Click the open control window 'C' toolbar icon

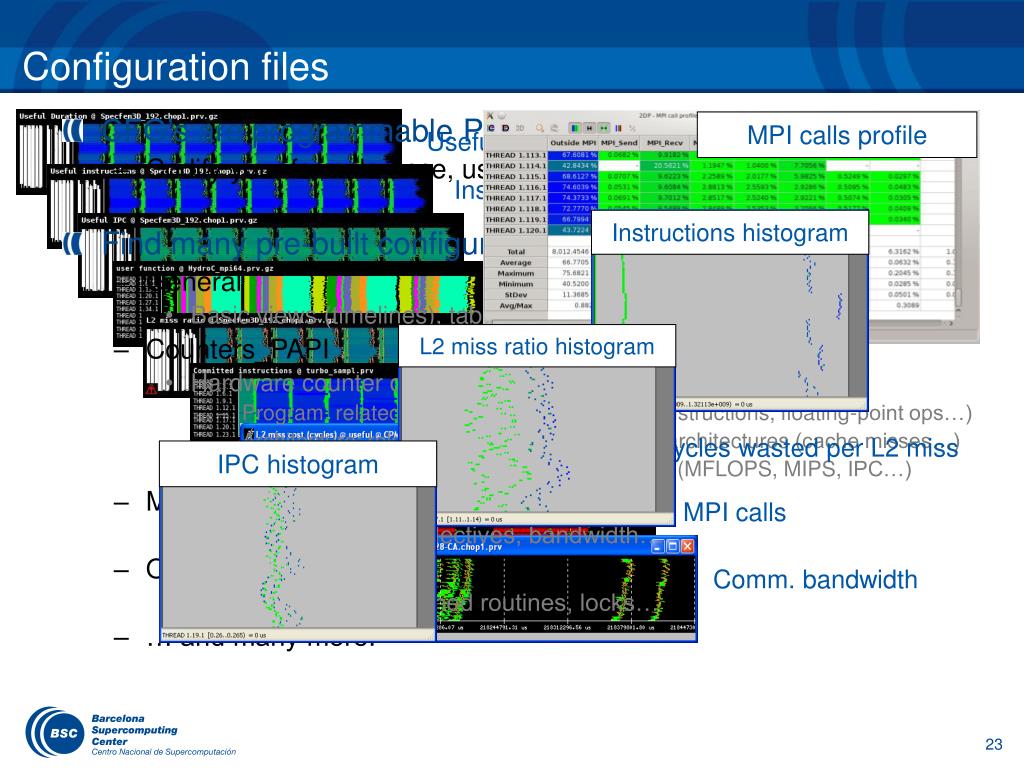tap(491, 129)
